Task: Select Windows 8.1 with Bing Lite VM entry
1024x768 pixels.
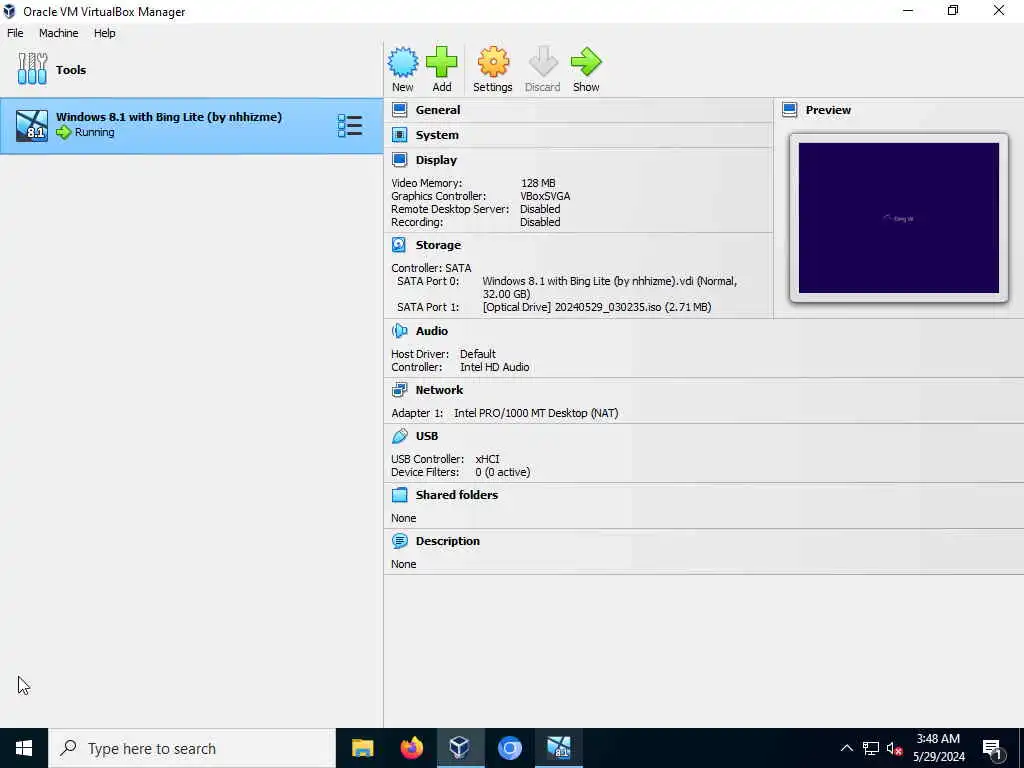Action: (191, 126)
